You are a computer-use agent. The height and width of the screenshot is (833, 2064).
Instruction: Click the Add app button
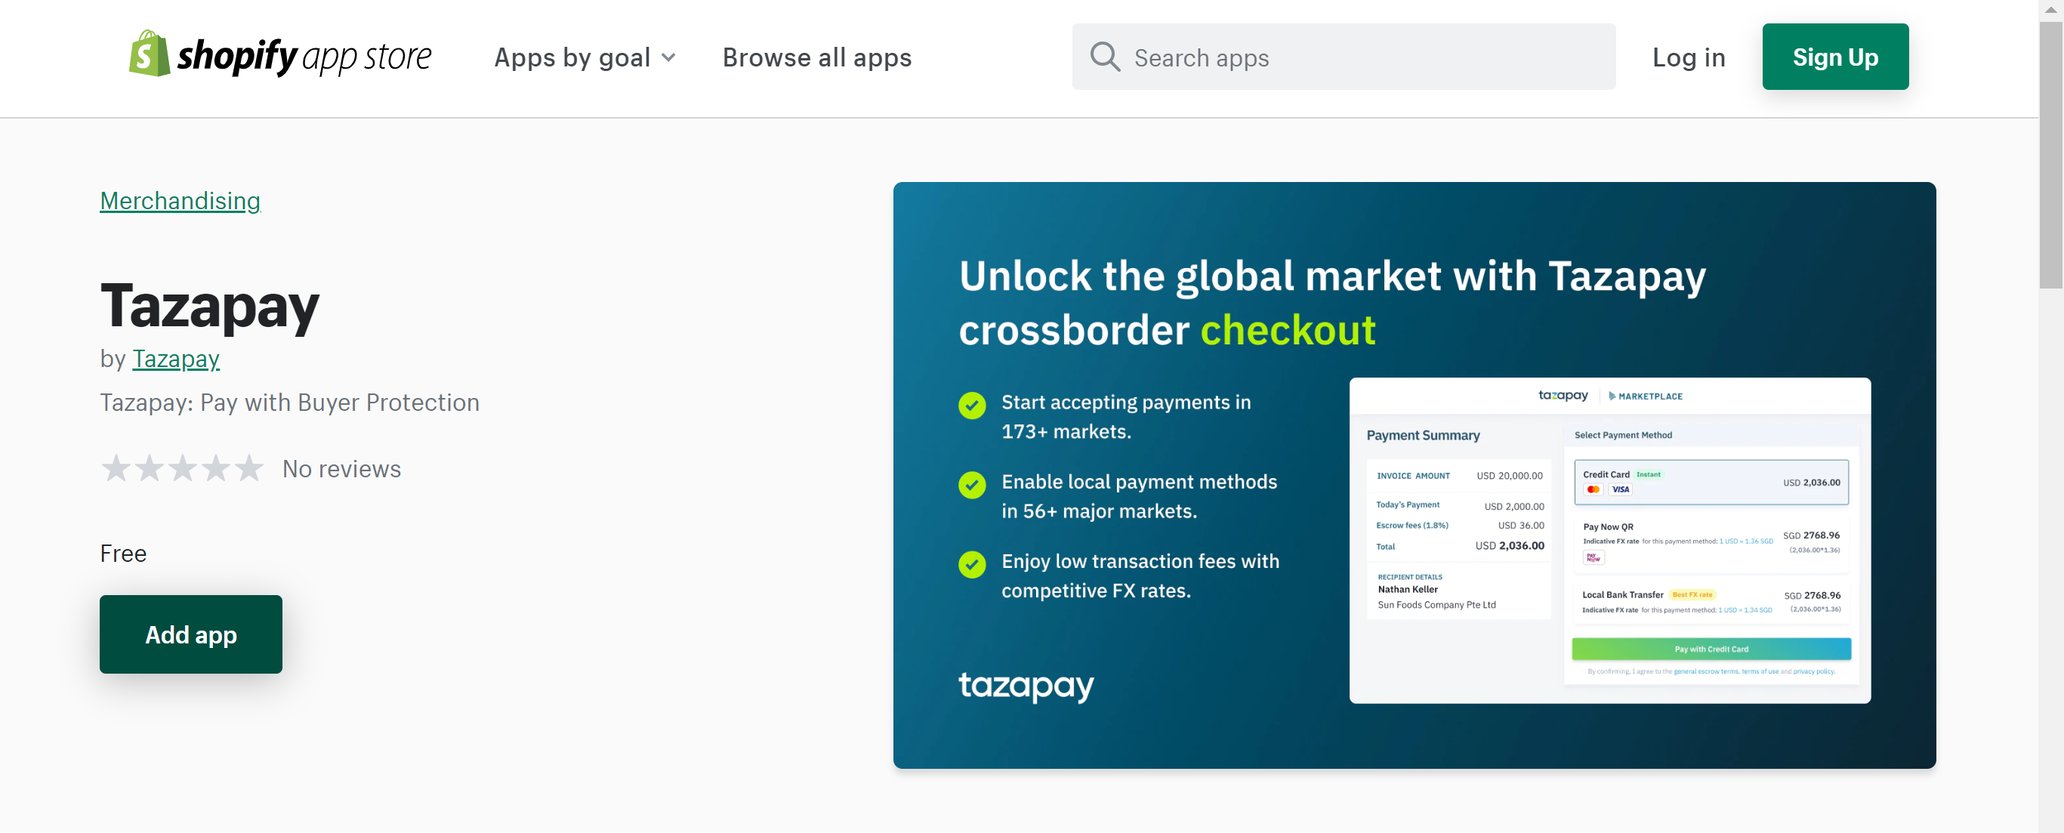(191, 634)
